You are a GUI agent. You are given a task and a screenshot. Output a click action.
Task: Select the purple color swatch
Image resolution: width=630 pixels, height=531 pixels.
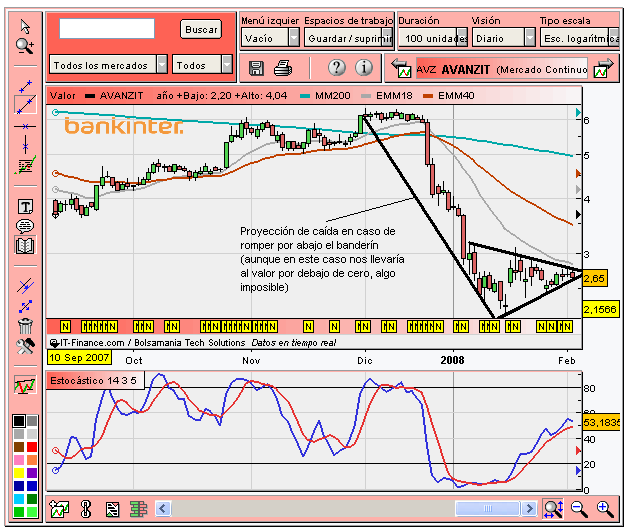[x=32, y=473]
